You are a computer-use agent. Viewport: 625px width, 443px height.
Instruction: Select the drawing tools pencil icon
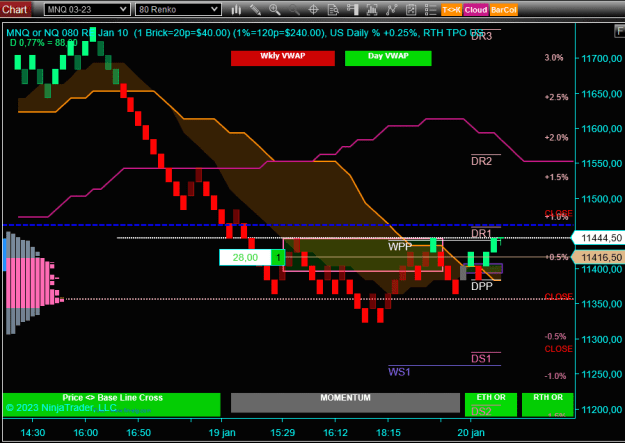256,10
